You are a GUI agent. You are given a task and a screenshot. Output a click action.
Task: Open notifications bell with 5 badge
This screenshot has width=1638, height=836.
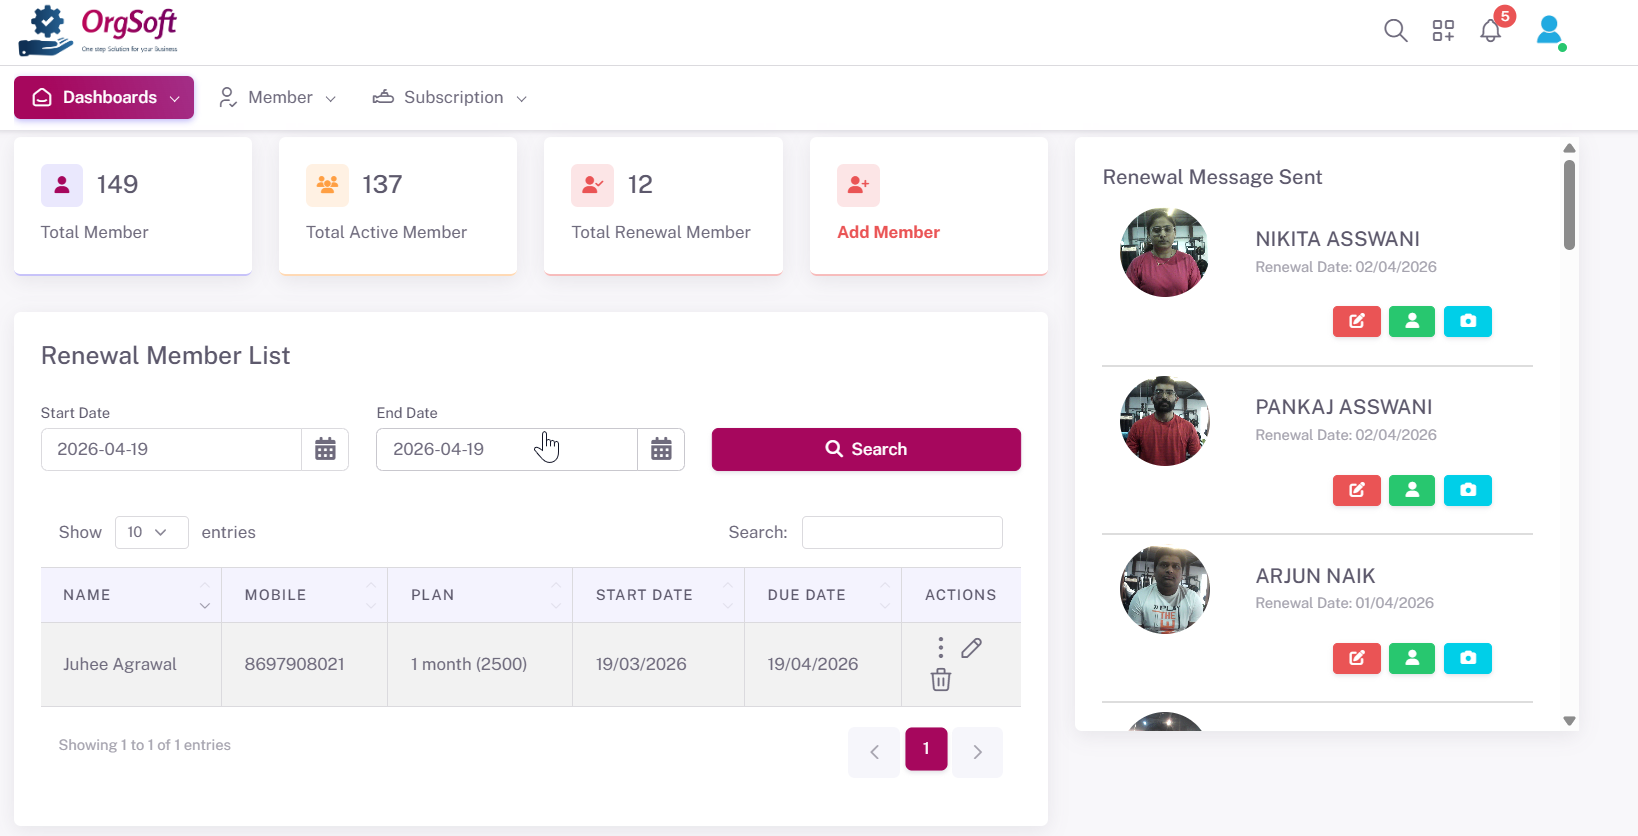(x=1491, y=31)
